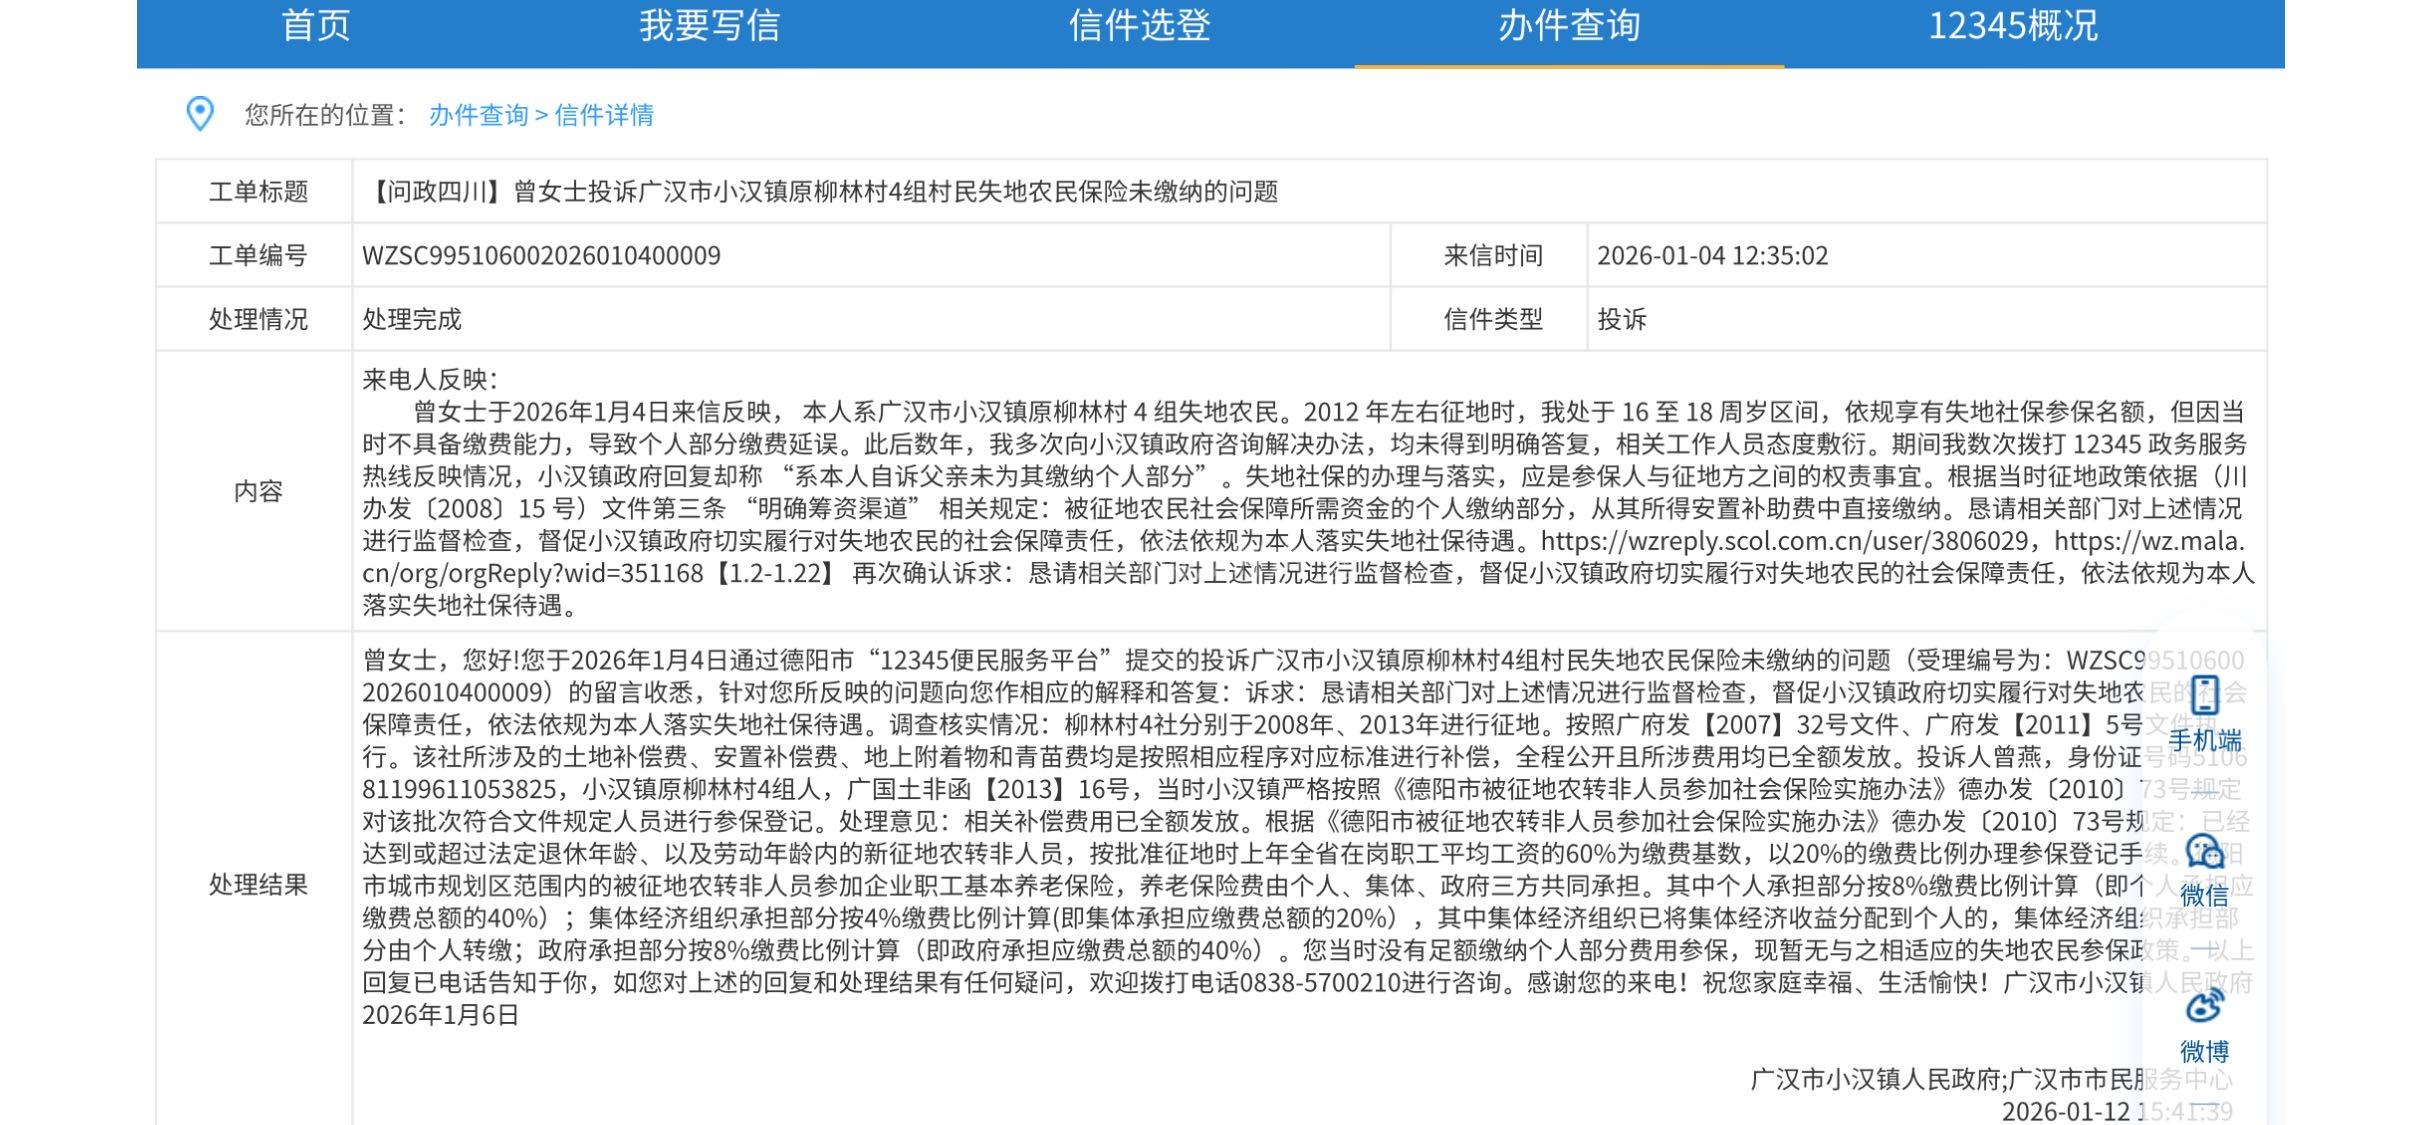
Task: Open the 12345概况 tab
Action: [x=2012, y=26]
